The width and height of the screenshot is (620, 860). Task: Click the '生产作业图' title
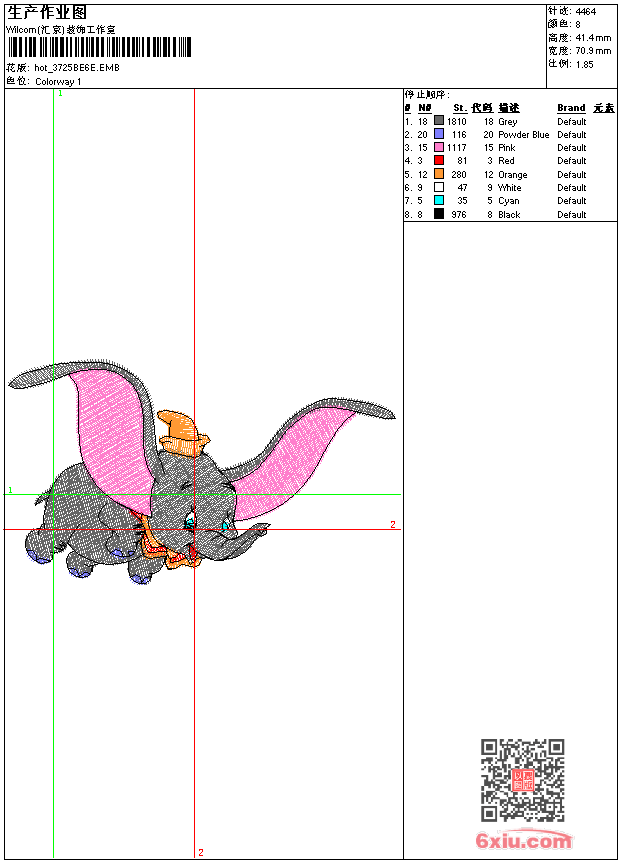tap(47, 13)
